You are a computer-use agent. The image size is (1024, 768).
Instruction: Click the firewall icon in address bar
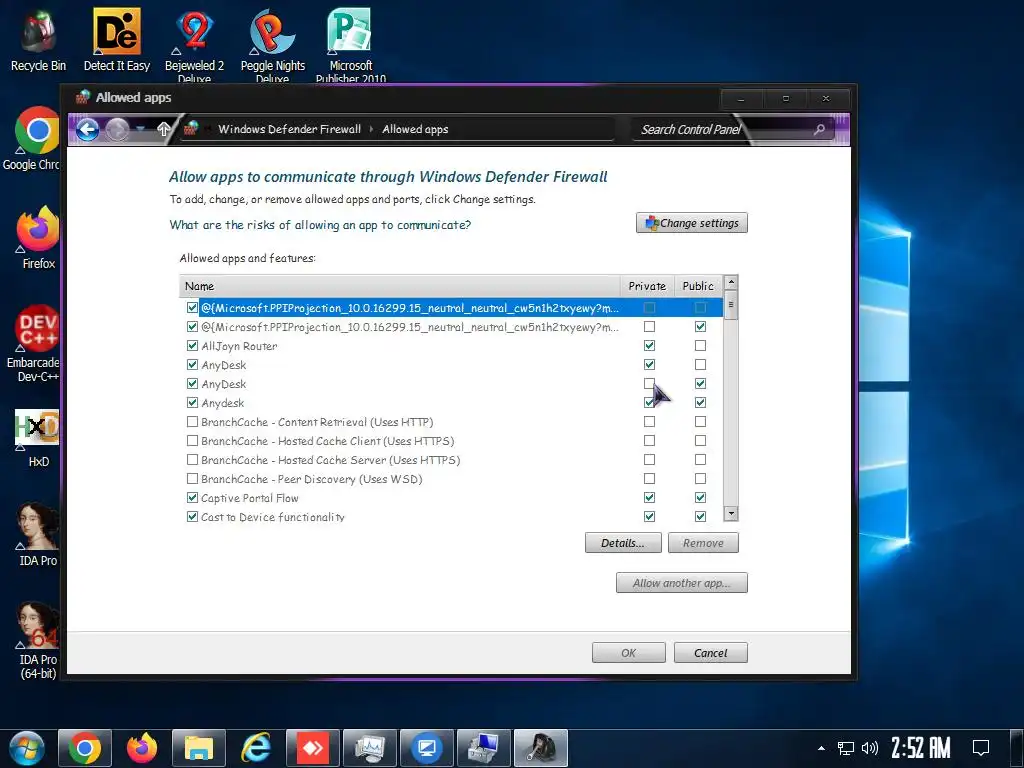pos(191,129)
